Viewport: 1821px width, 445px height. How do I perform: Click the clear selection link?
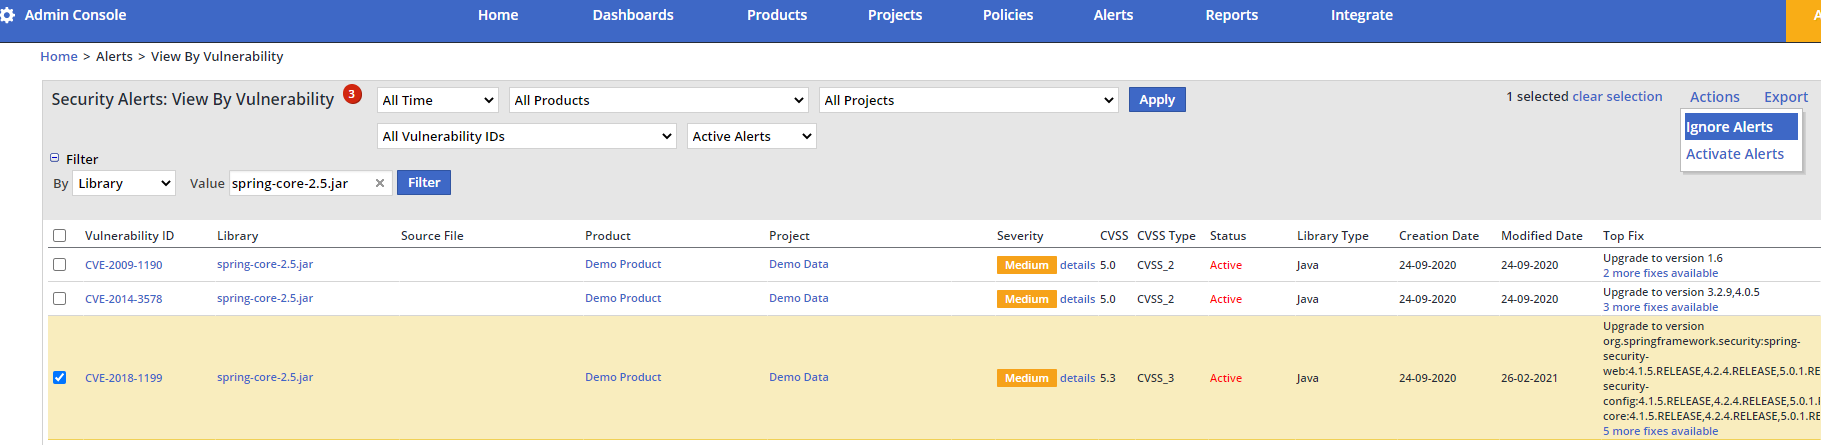pos(1617,97)
